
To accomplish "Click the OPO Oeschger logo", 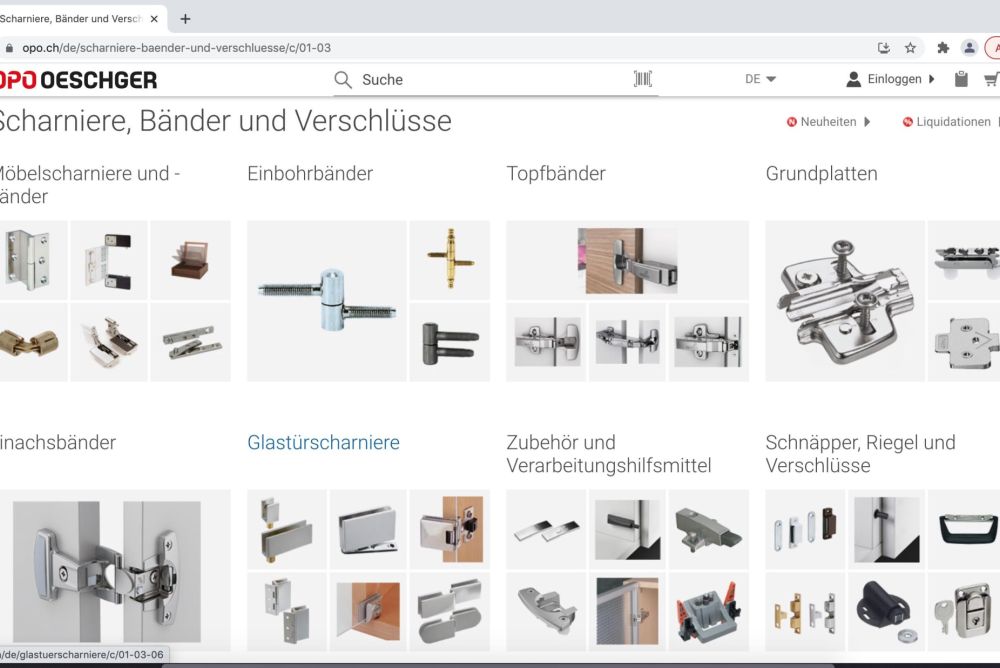I will [x=78, y=80].
